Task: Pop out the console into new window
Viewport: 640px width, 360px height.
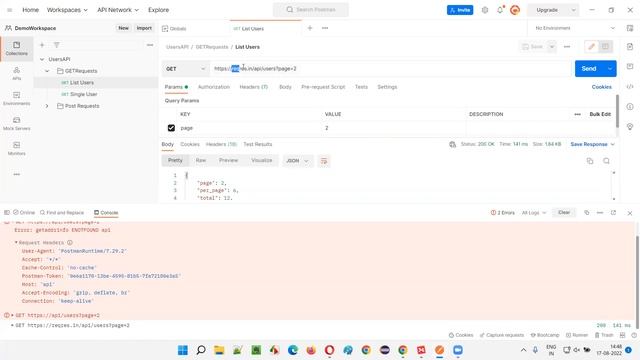Action: coord(613,213)
